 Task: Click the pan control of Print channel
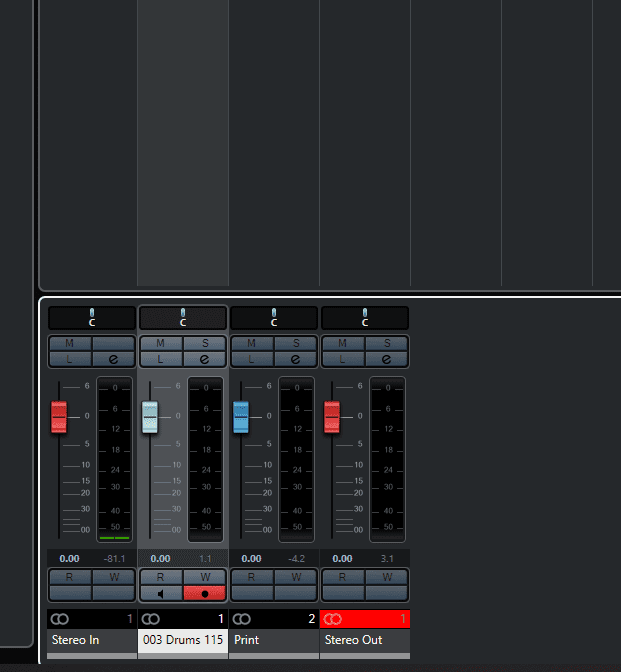[274, 318]
